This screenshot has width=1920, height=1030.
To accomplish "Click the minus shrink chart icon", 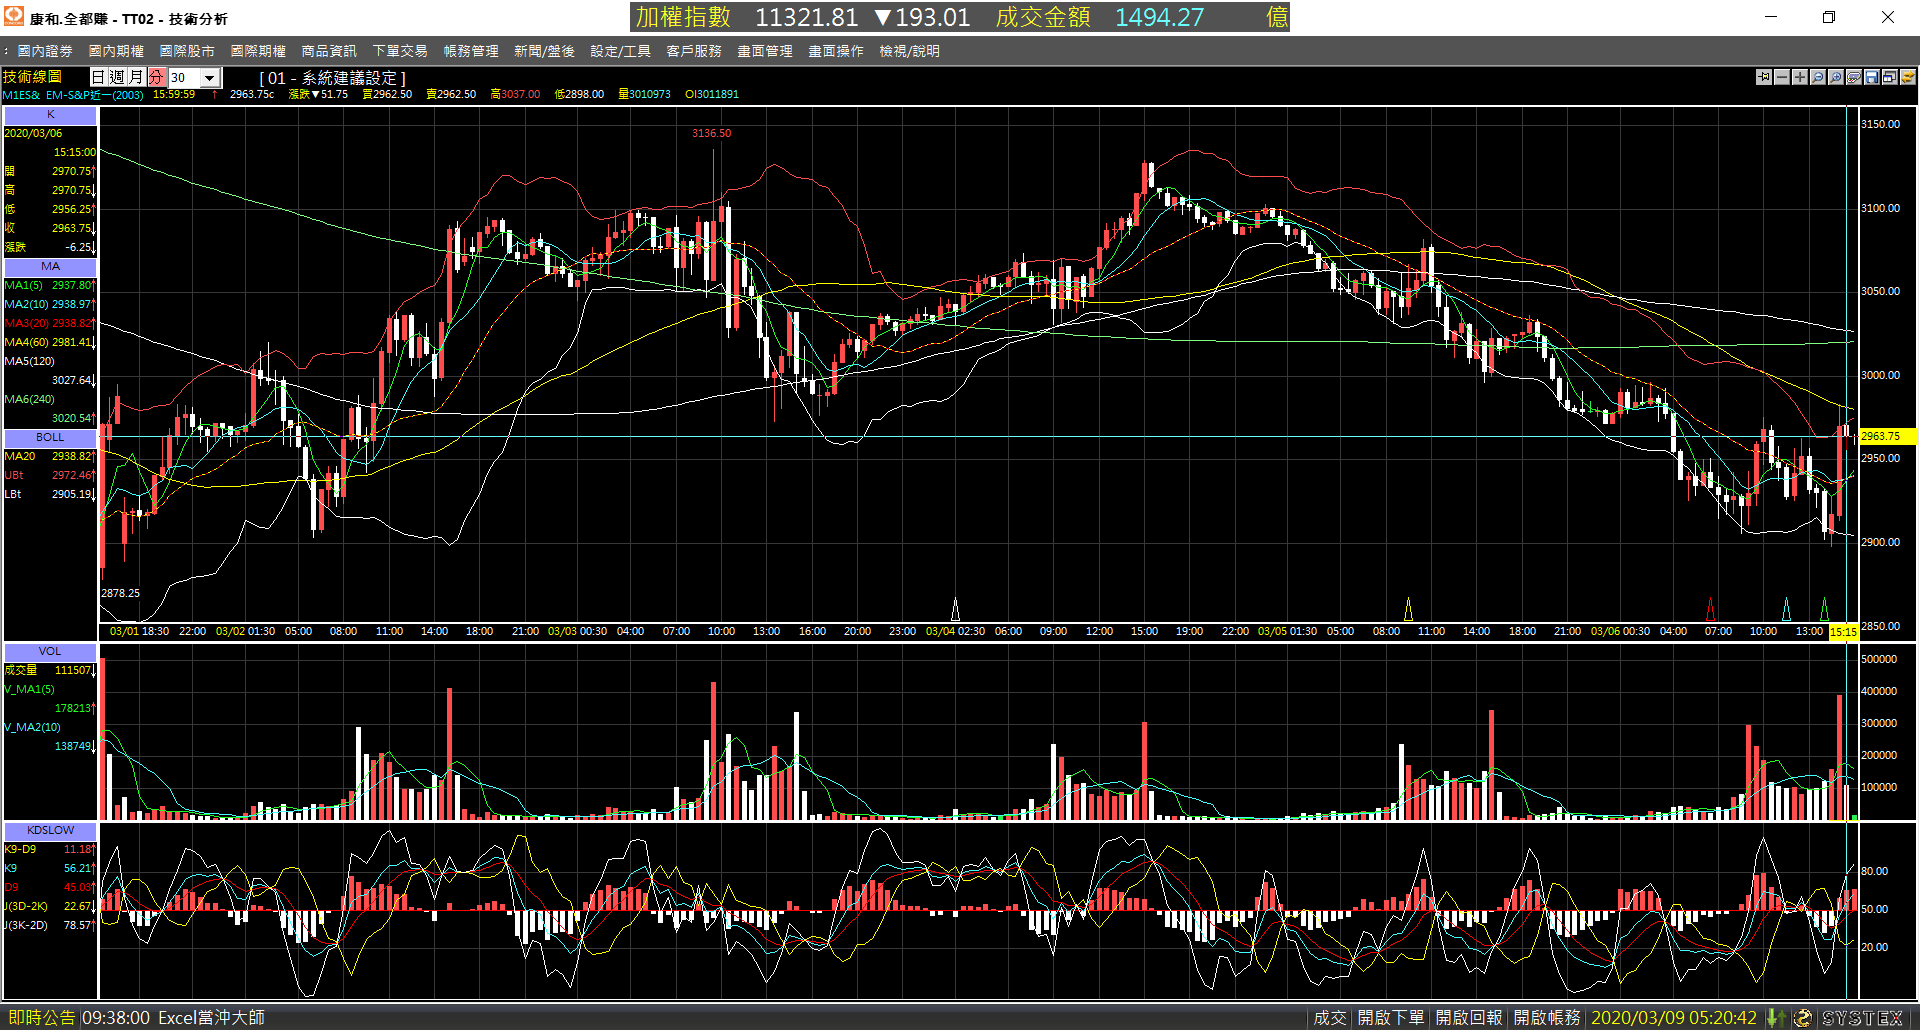I will 1782,77.
